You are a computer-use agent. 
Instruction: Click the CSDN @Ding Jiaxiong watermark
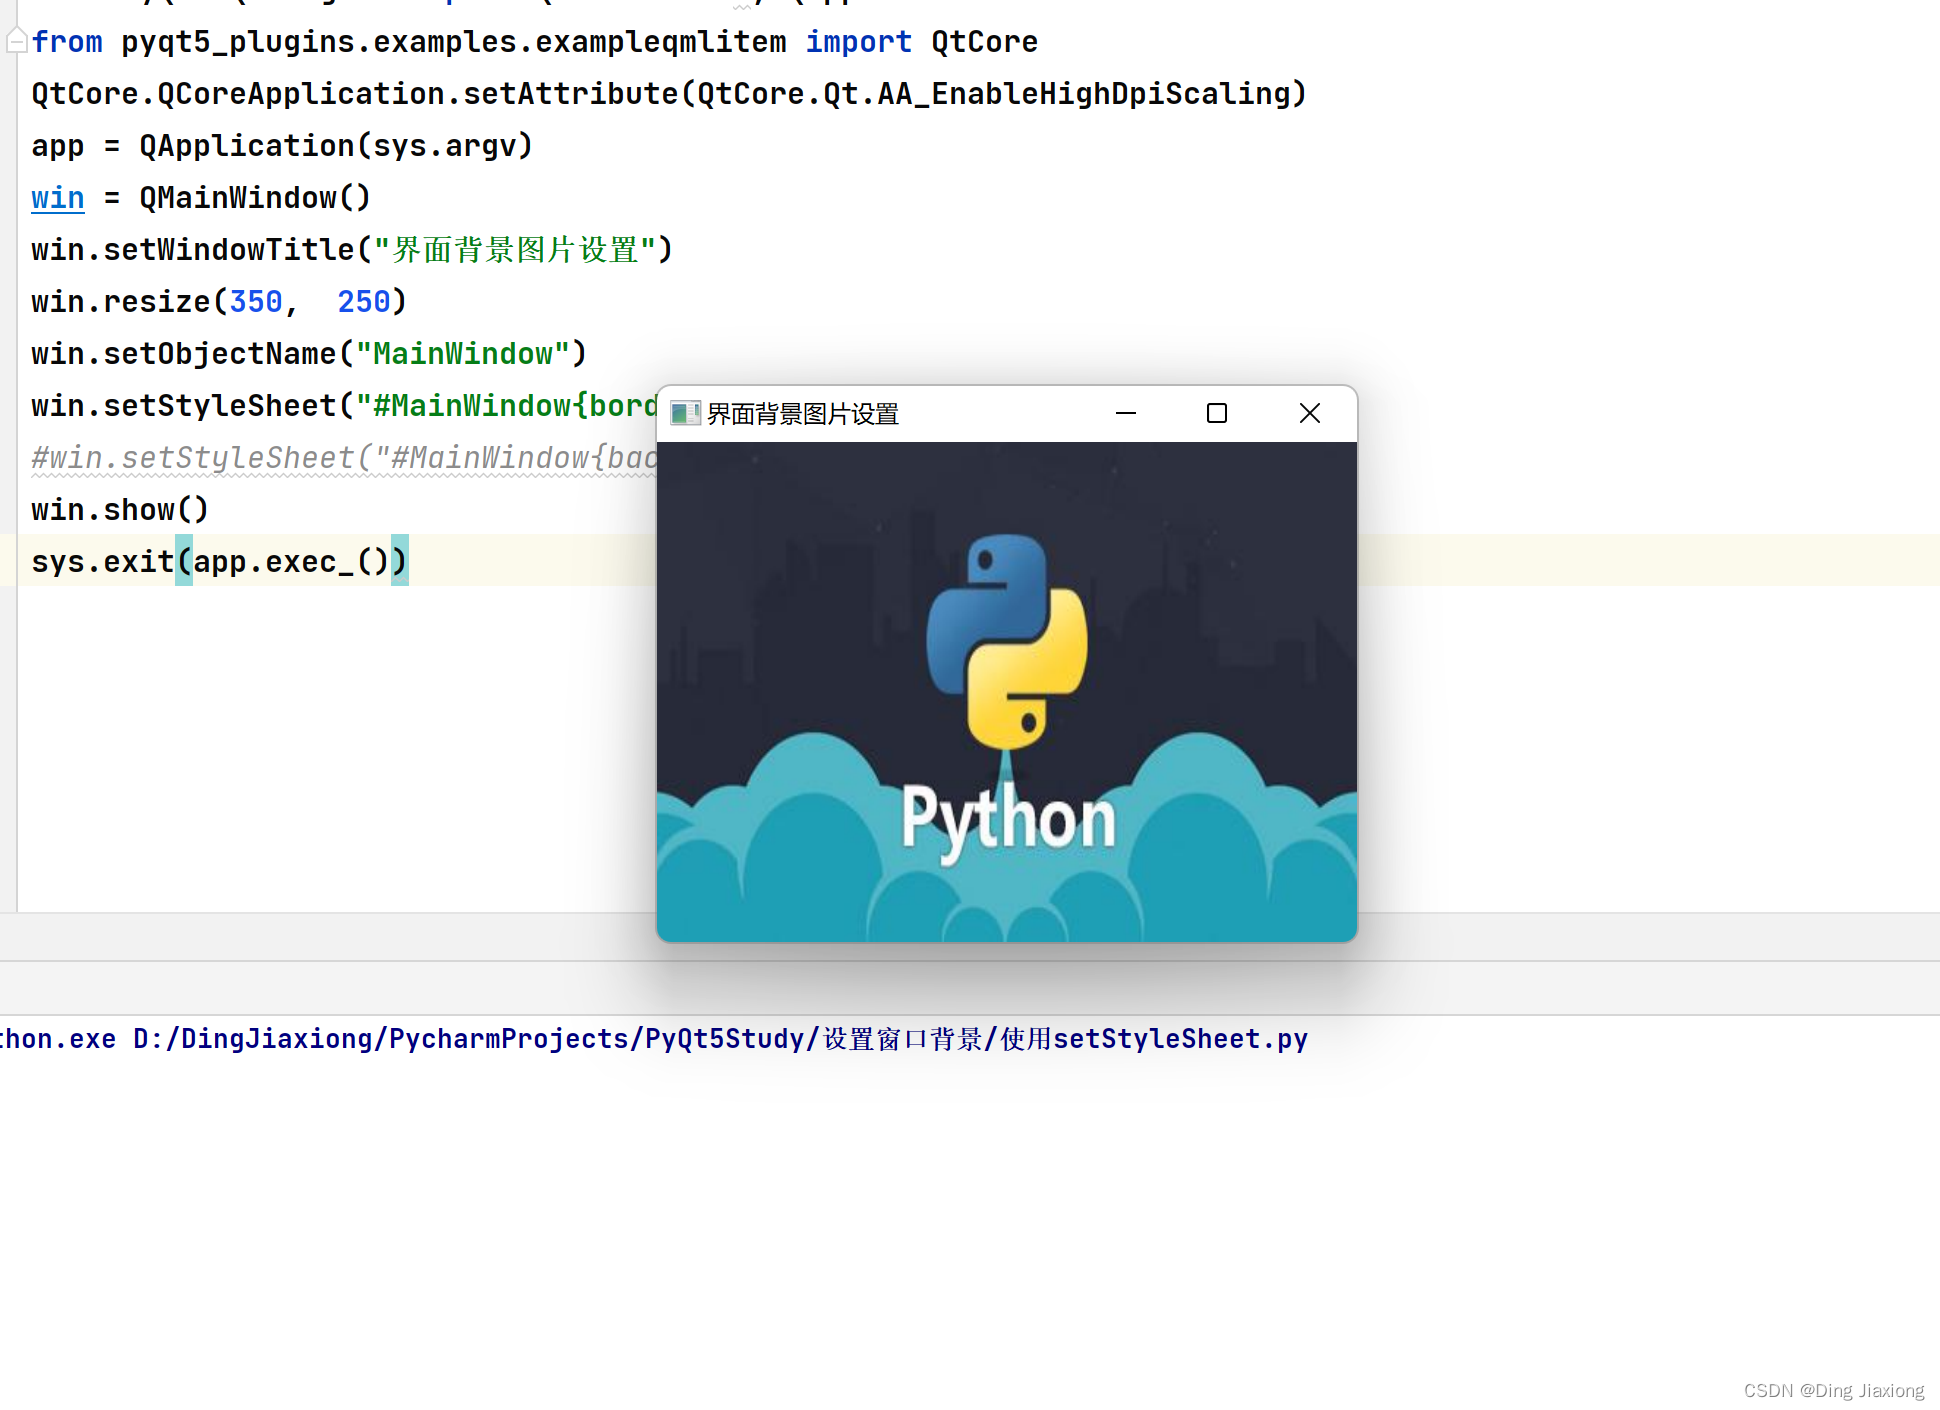[x=1833, y=1390]
